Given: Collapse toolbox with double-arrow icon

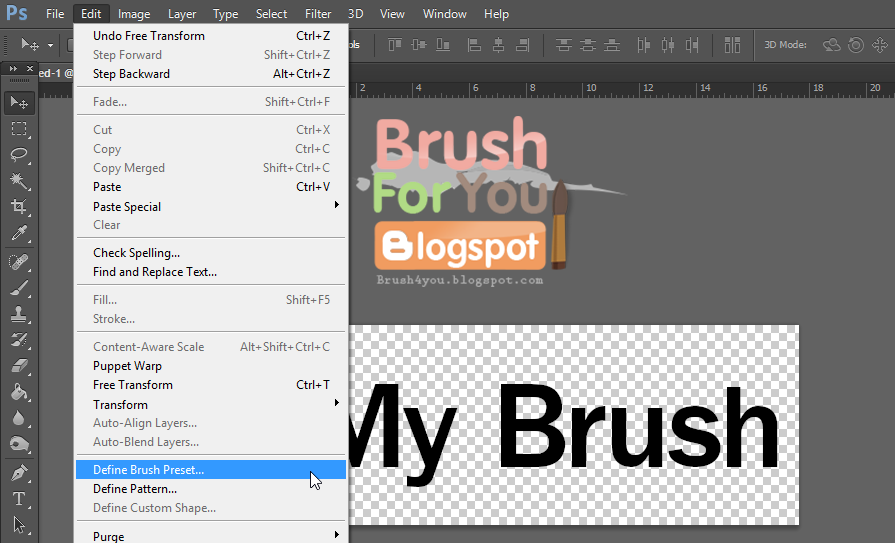Looking at the screenshot, I should 13,69.
